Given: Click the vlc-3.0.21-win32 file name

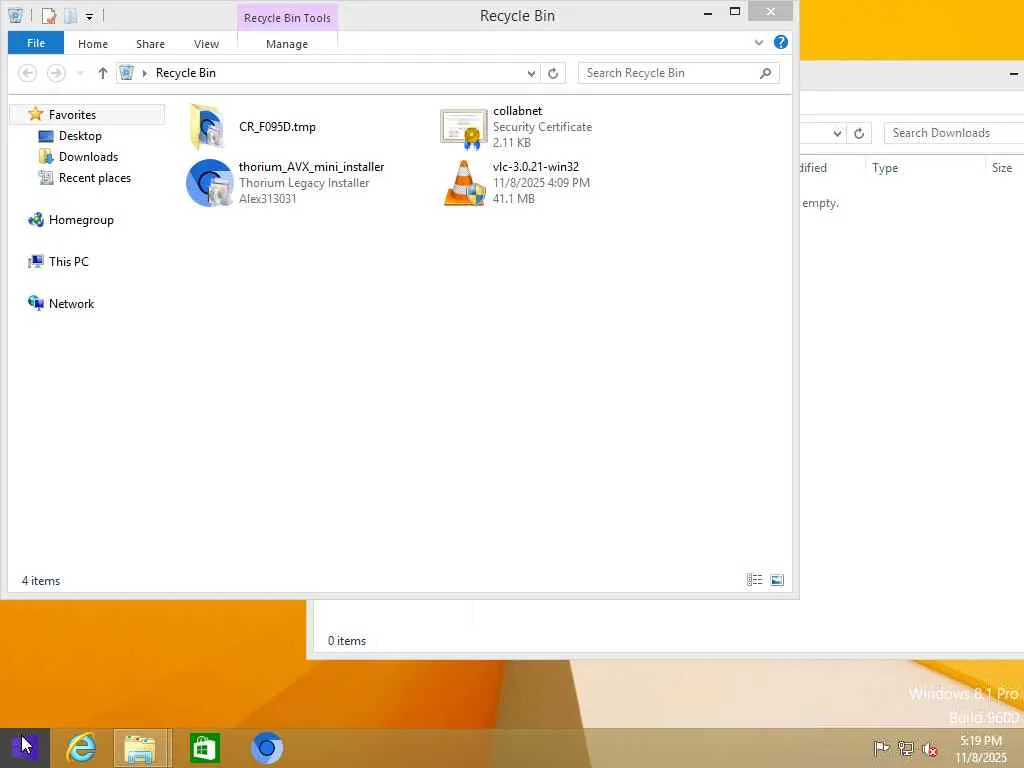Looking at the screenshot, I should [536, 167].
